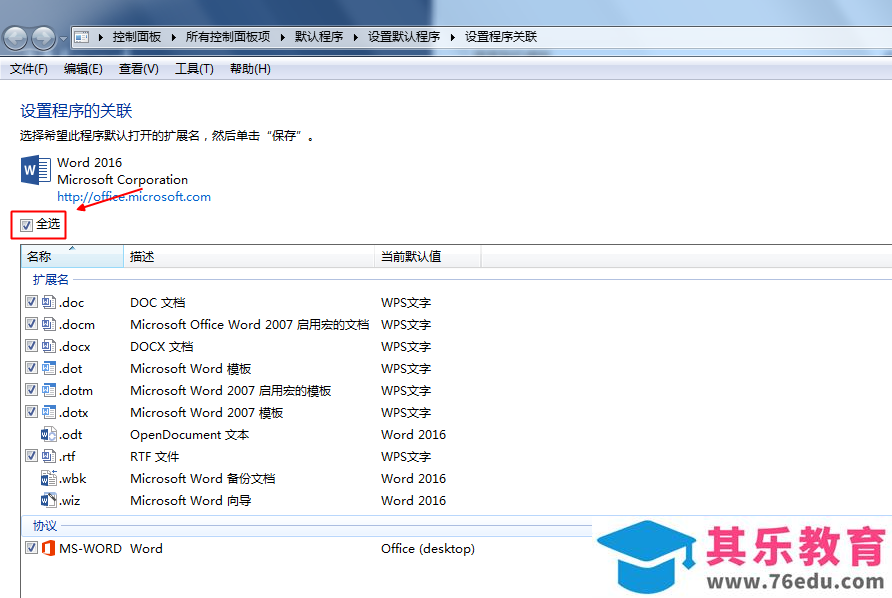Expand breadcrumb arrow after 所有控制面板项
The width and height of the screenshot is (892, 598).
point(283,38)
